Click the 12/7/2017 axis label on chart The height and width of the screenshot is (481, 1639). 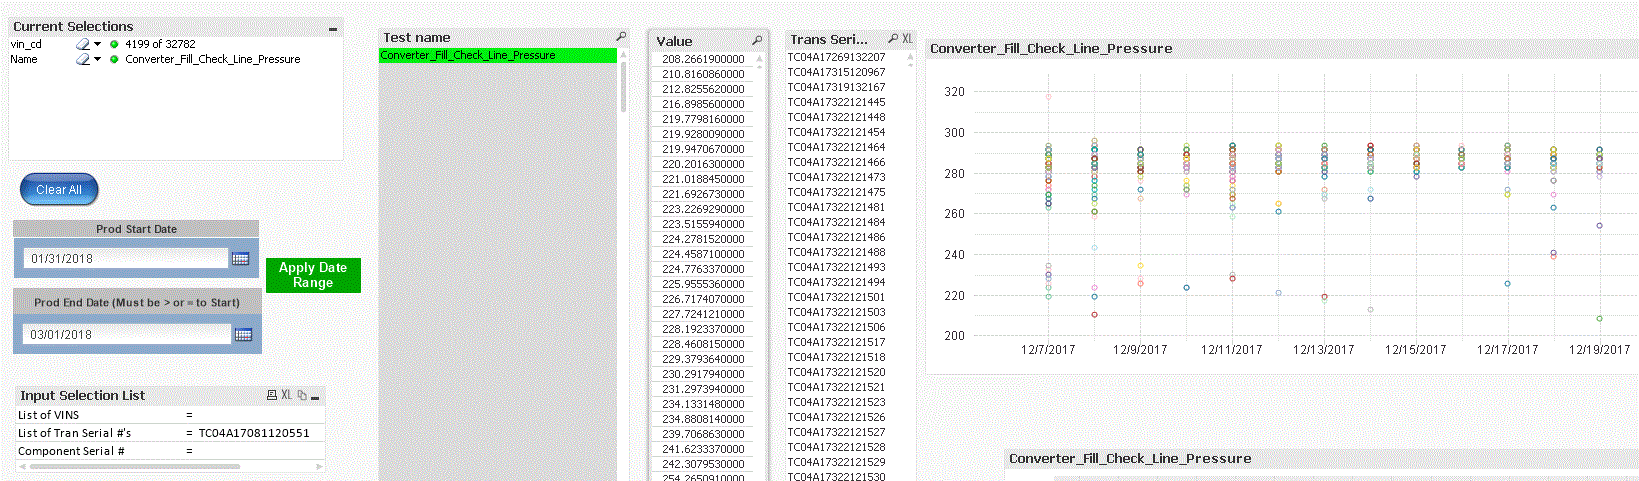[1048, 350]
